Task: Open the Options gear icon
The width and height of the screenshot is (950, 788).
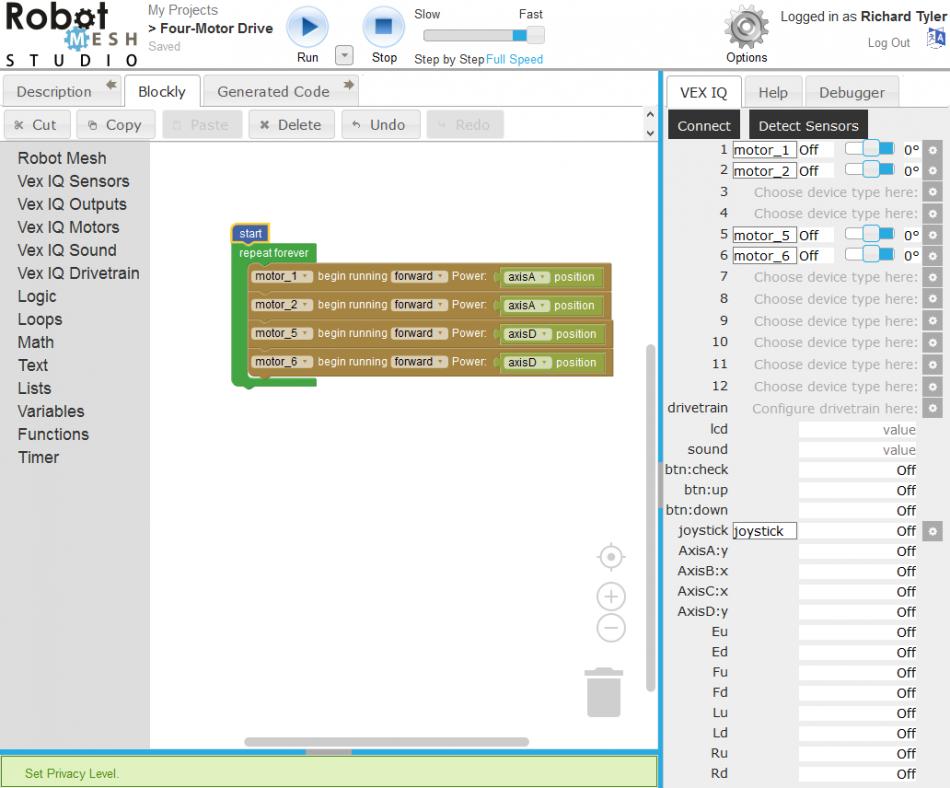Action: pyautogui.click(x=746, y=27)
